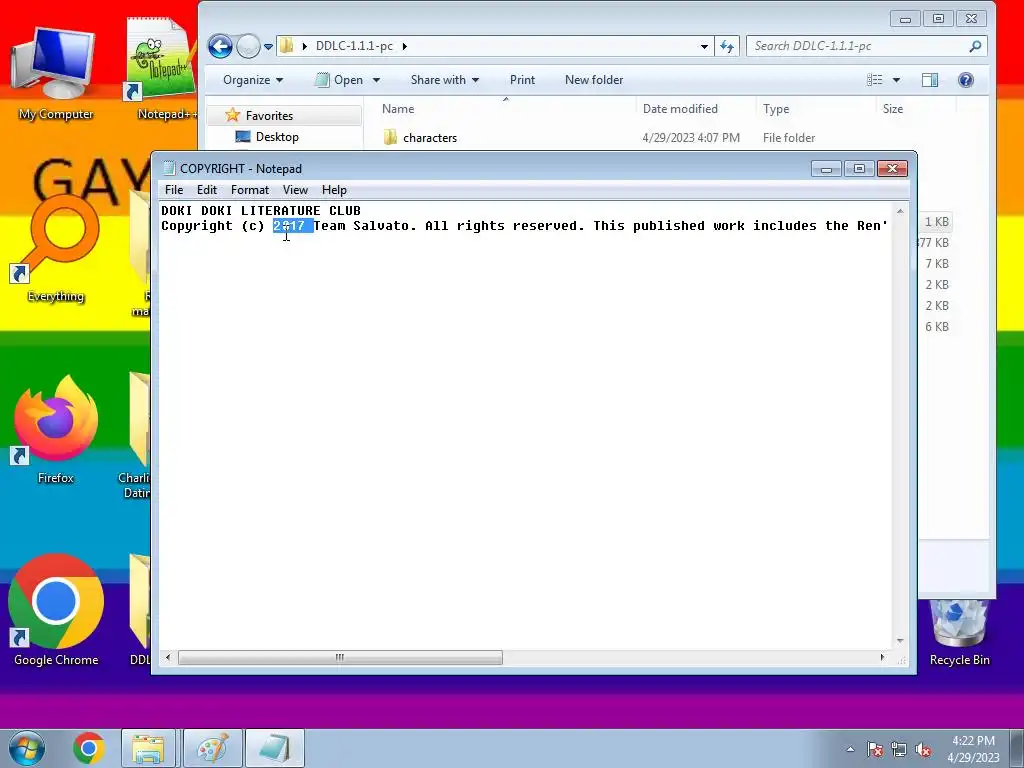Open the File menu in Notepad
The width and height of the screenshot is (1024, 768).
174,190
